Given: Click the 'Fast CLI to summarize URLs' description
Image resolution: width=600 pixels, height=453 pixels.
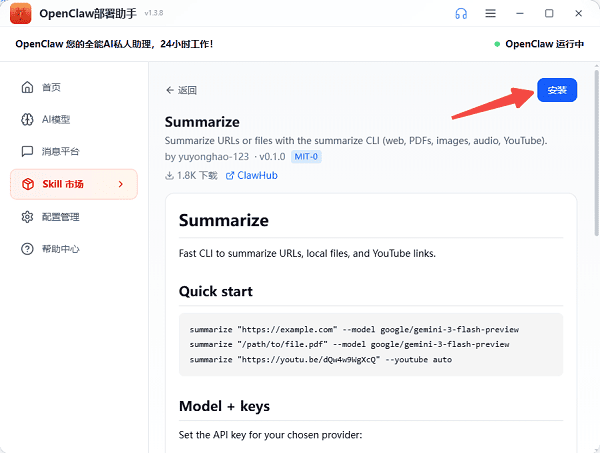Looking at the screenshot, I should coord(307,254).
